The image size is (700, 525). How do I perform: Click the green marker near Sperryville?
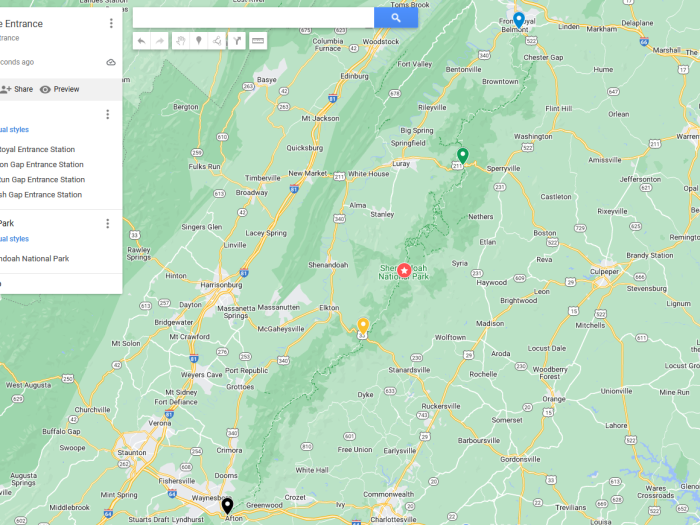click(x=462, y=156)
